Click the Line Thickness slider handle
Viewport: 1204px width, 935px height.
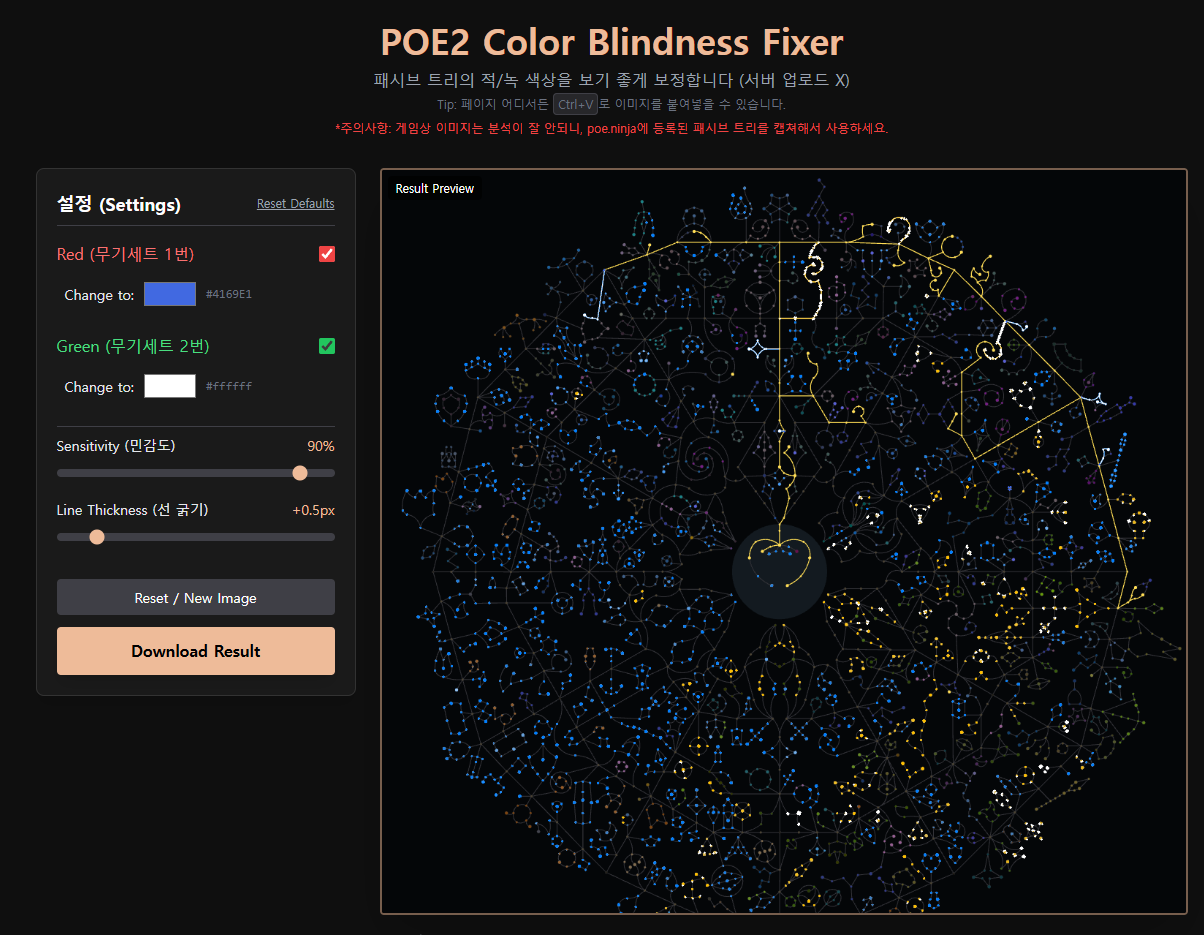pyautogui.click(x=97, y=537)
